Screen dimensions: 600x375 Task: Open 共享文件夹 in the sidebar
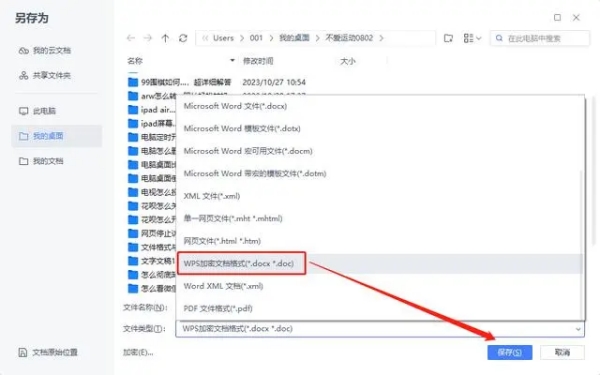coord(45,75)
